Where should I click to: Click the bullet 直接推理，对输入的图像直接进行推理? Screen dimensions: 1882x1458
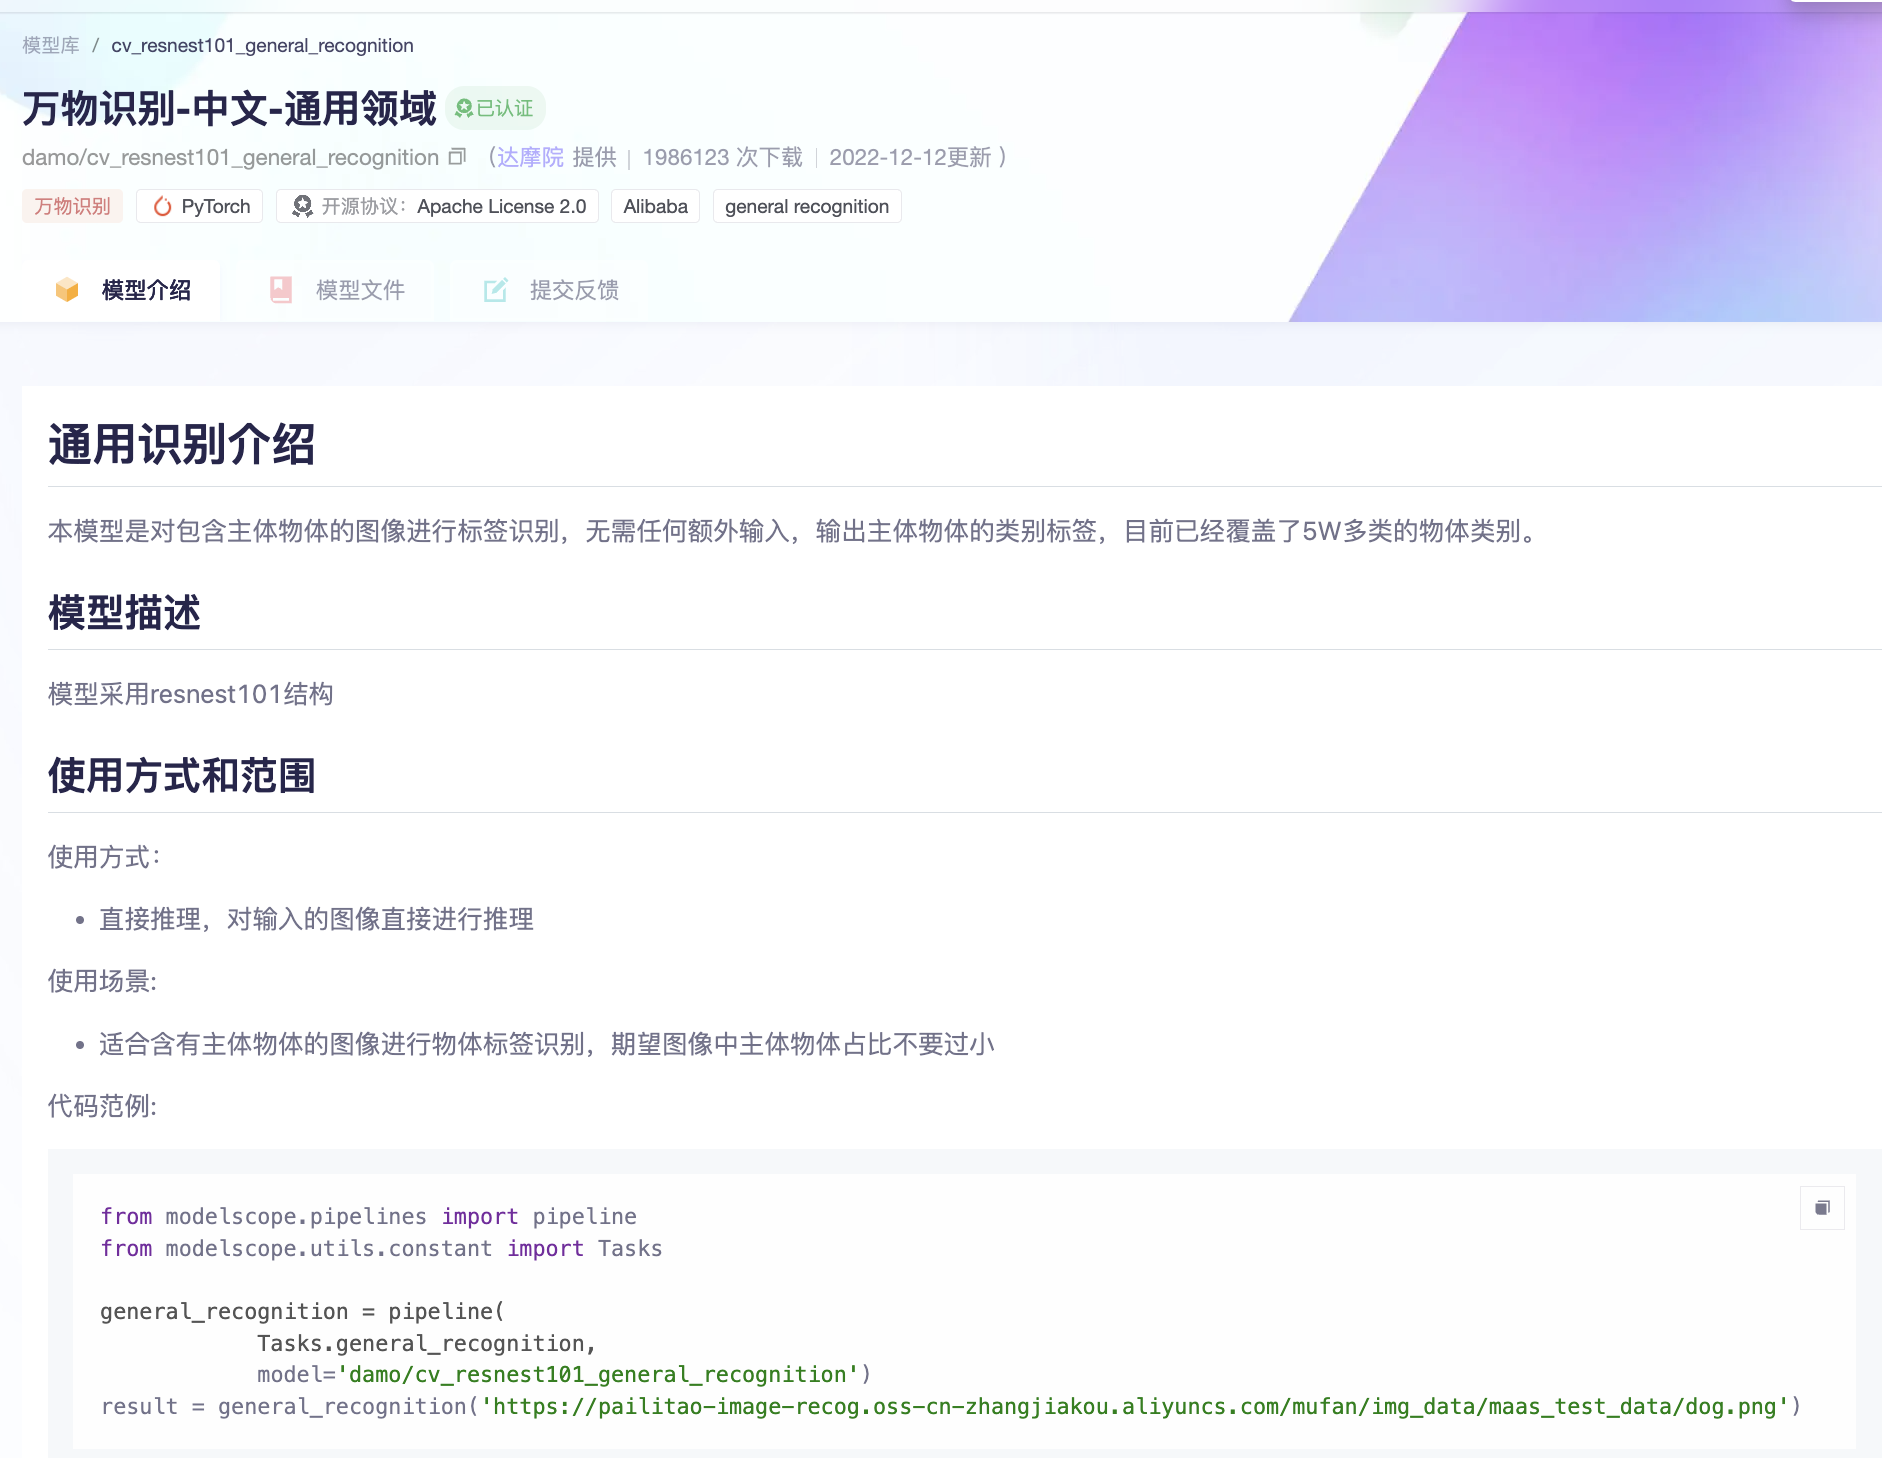pos(316,919)
